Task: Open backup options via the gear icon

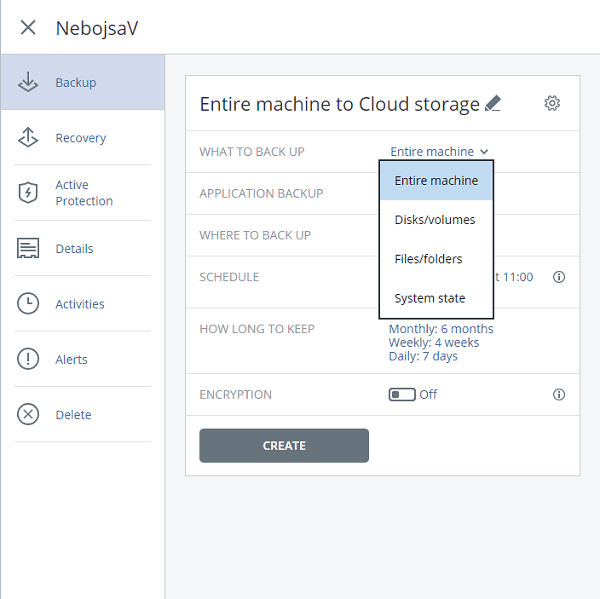Action: [x=552, y=103]
